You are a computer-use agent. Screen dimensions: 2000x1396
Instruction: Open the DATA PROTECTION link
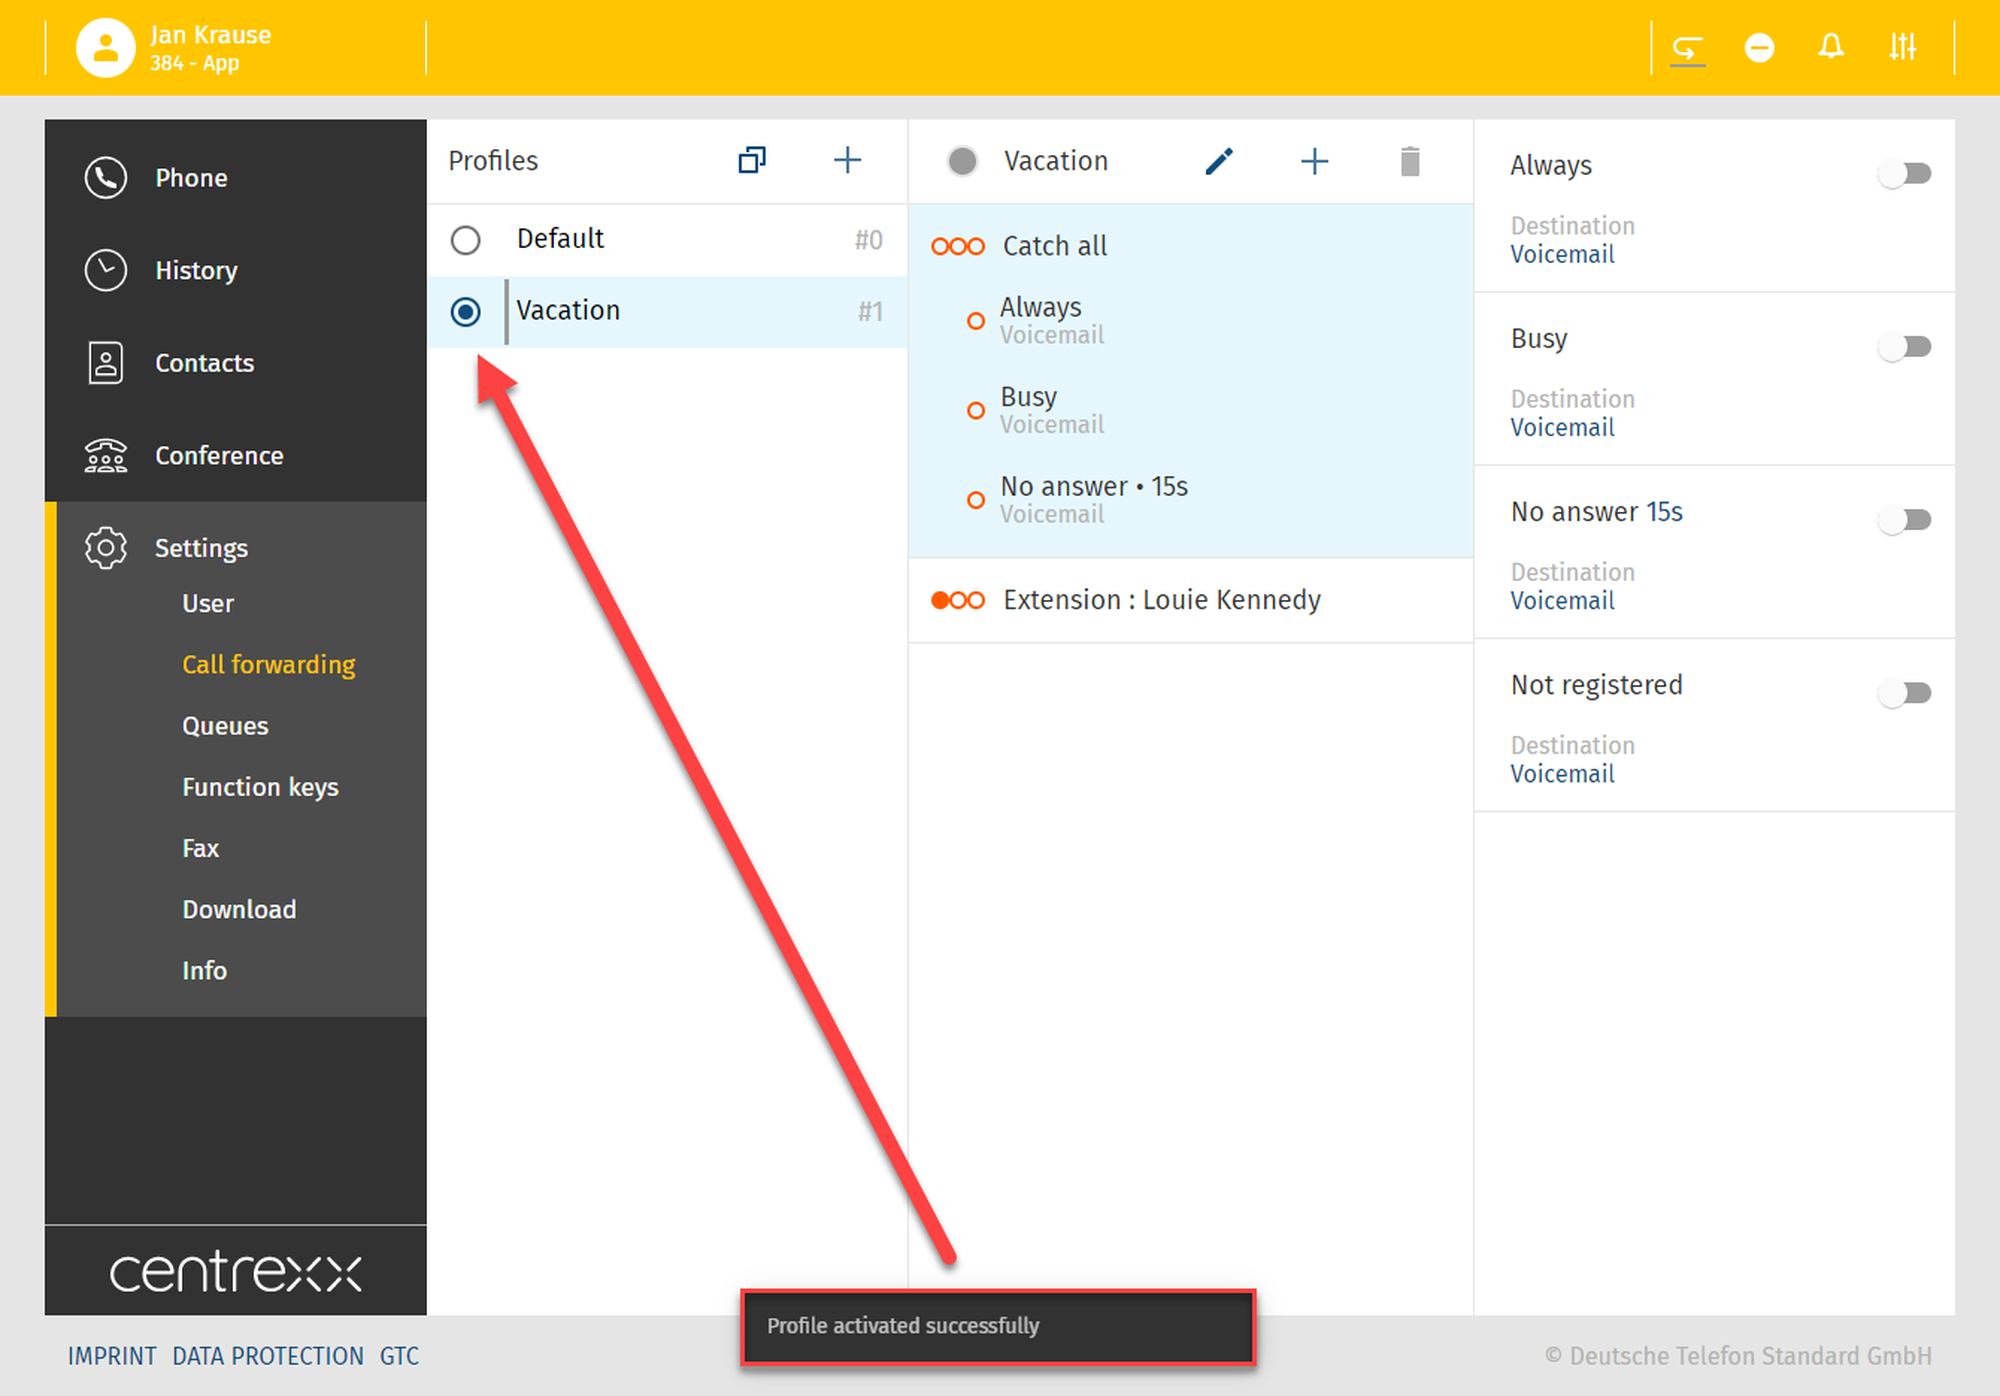(x=268, y=1356)
